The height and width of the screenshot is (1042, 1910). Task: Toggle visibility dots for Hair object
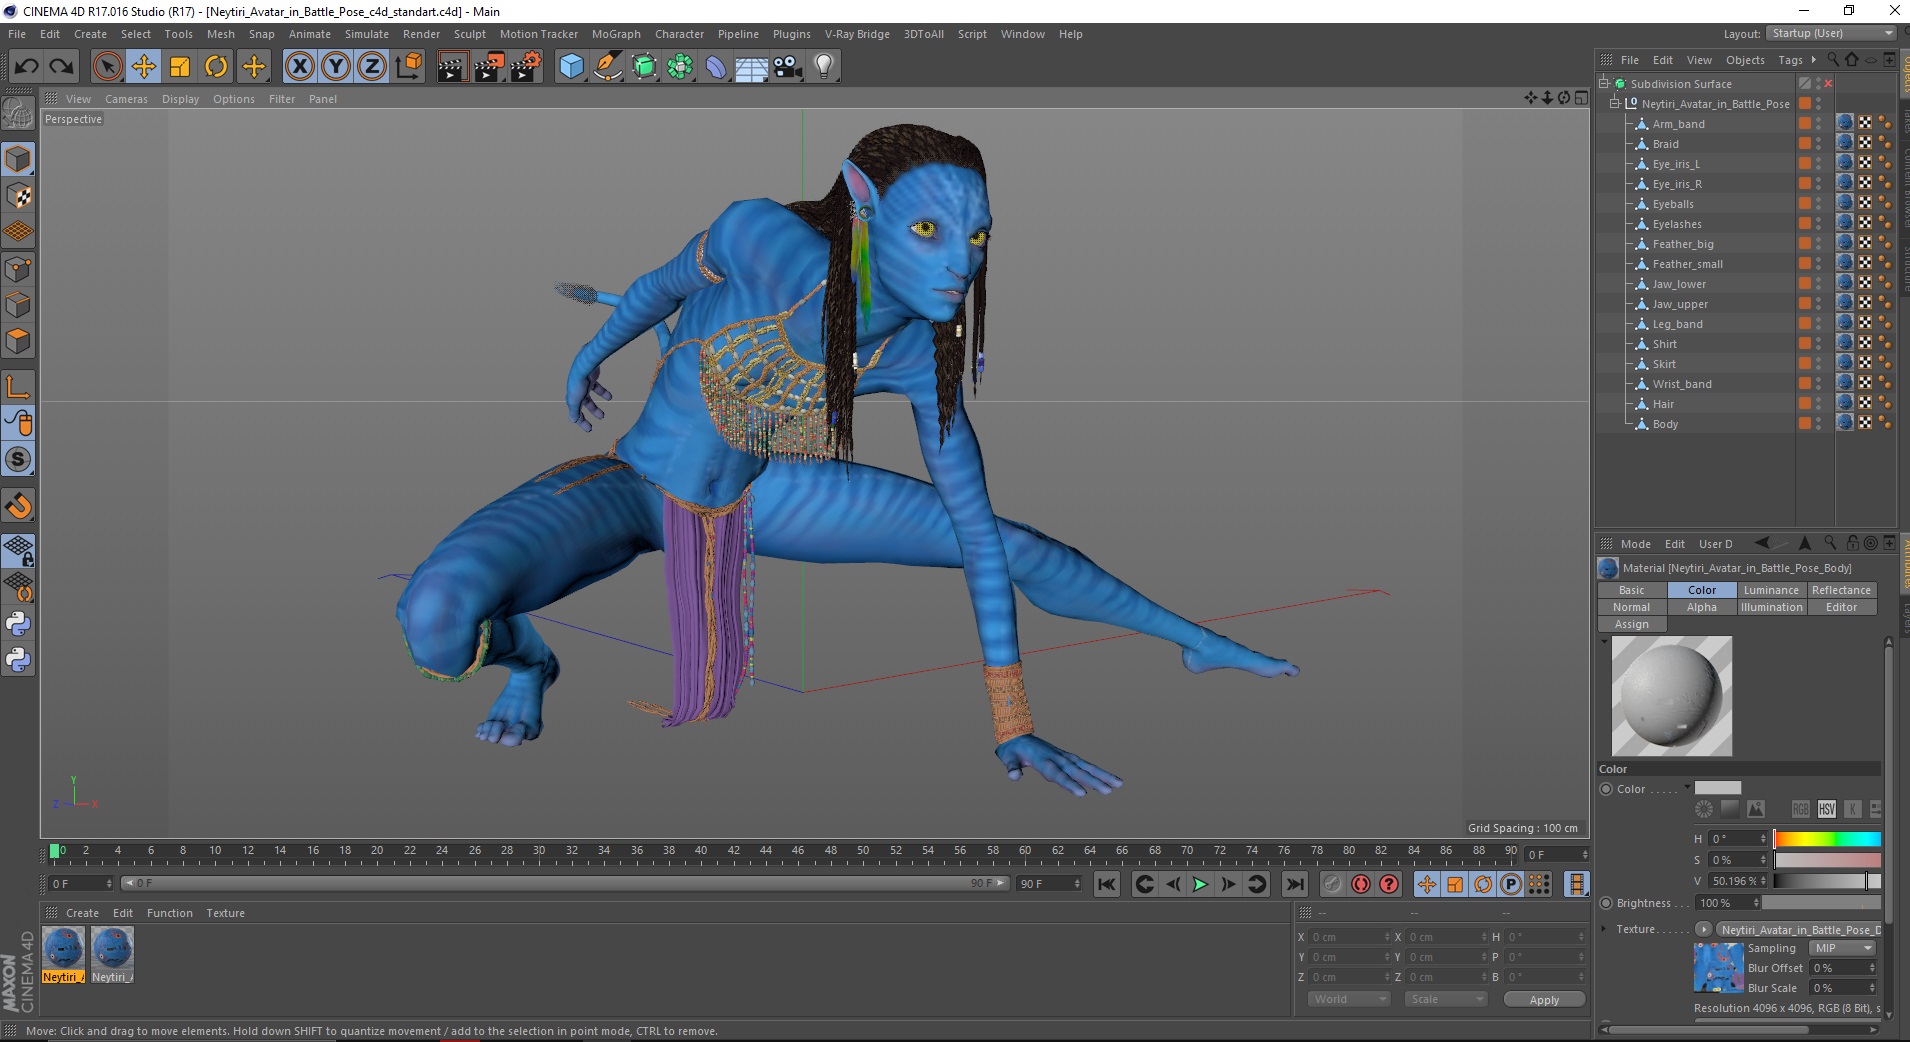click(1818, 404)
